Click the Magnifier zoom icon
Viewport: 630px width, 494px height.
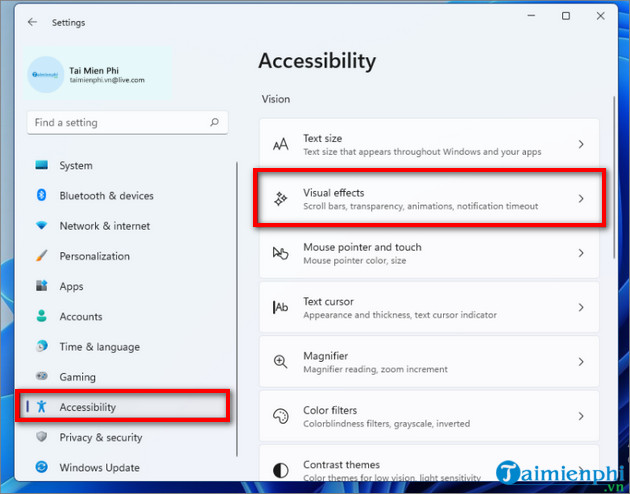(x=280, y=361)
